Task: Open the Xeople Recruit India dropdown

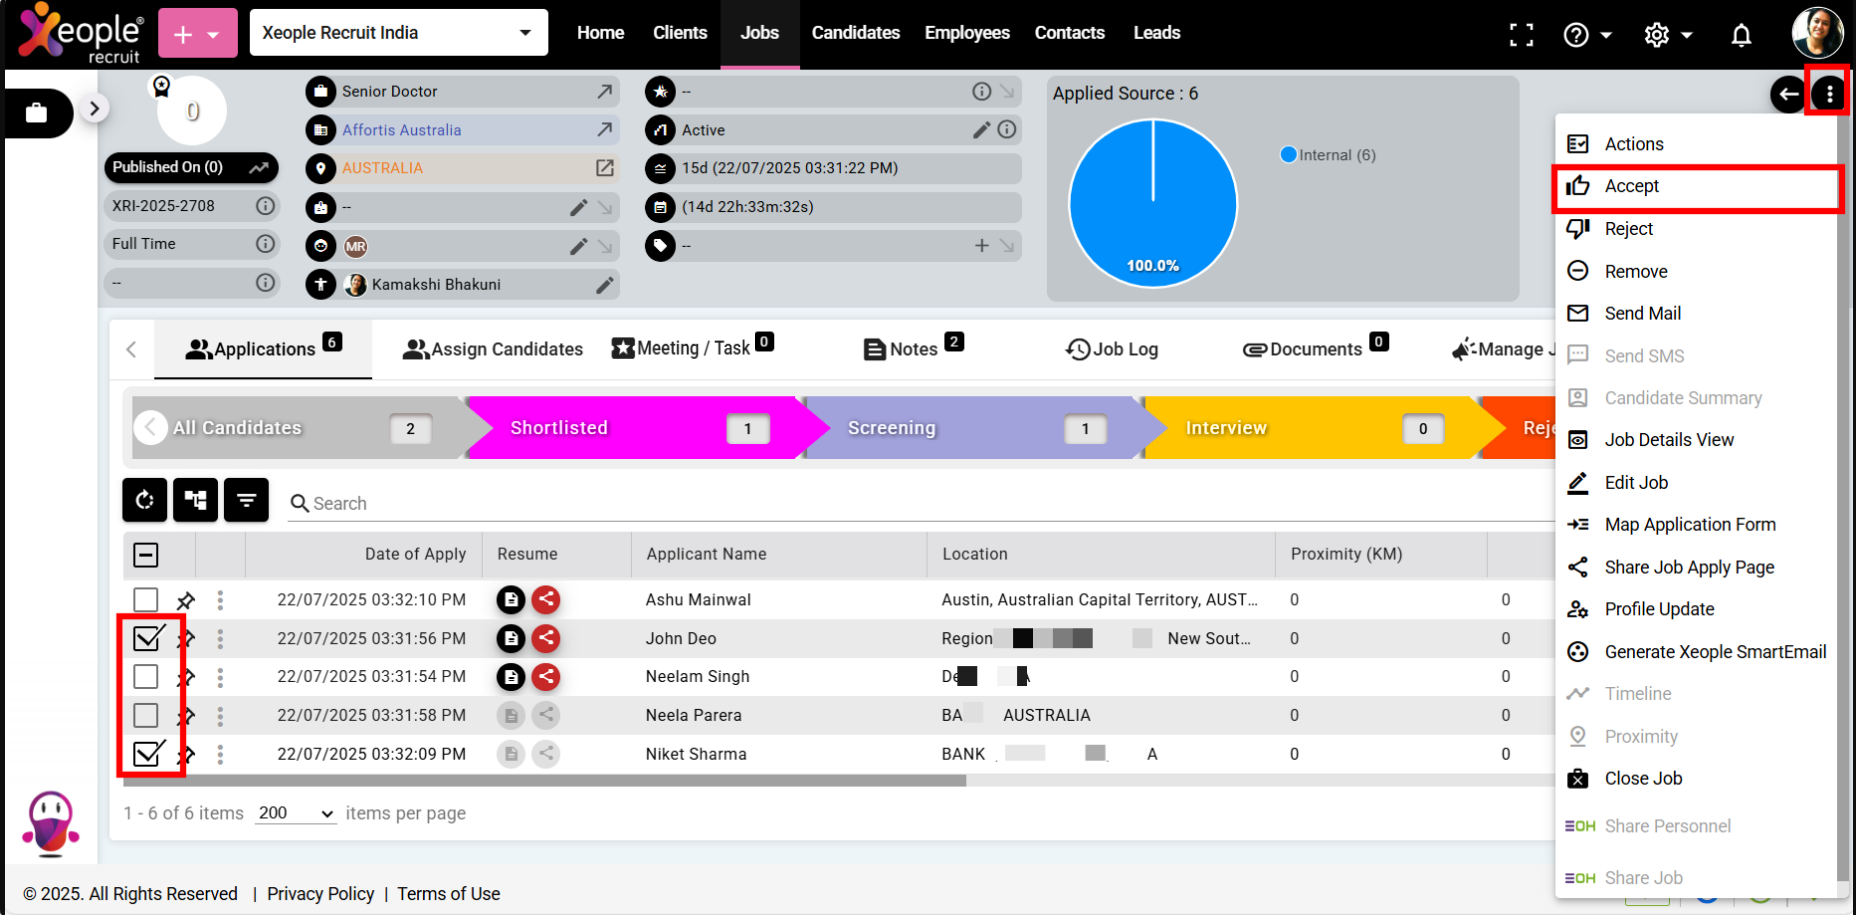Action: tap(398, 32)
